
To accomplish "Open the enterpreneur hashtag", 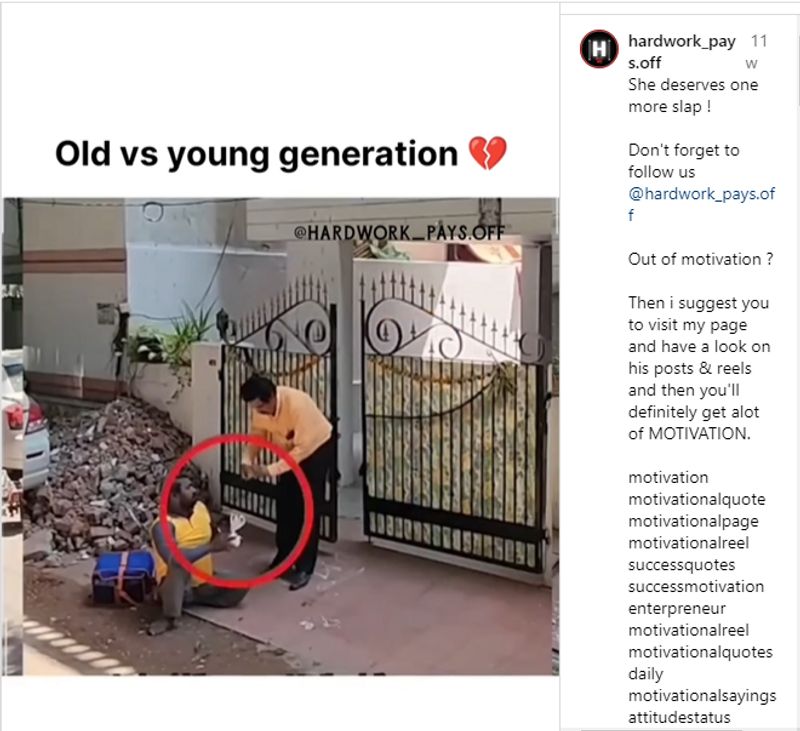I will pos(677,609).
